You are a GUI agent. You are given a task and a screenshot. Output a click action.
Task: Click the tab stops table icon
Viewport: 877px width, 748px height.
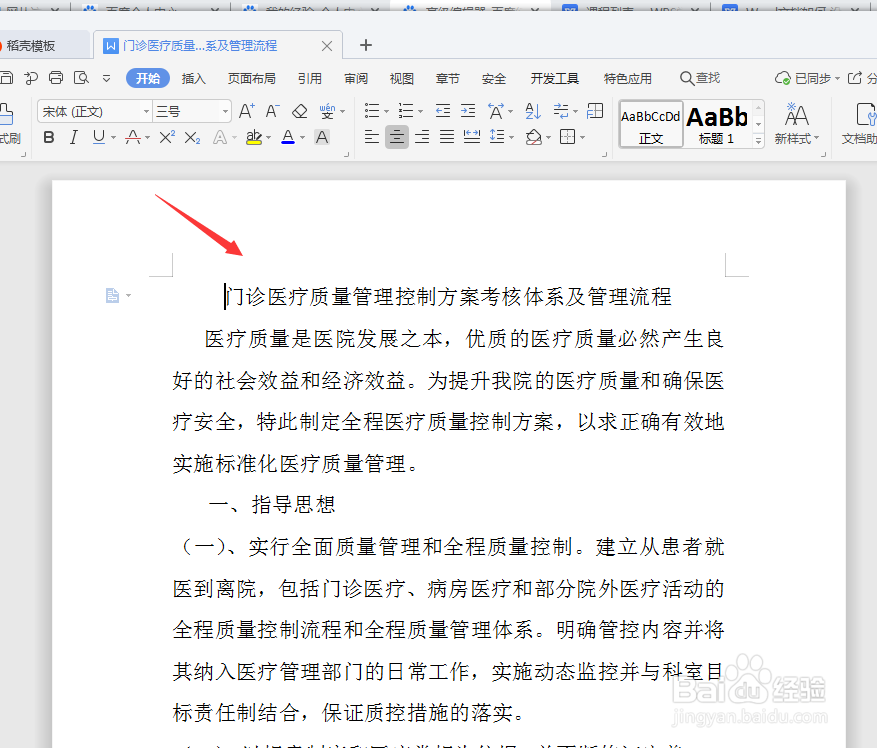[x=595, y=111]
